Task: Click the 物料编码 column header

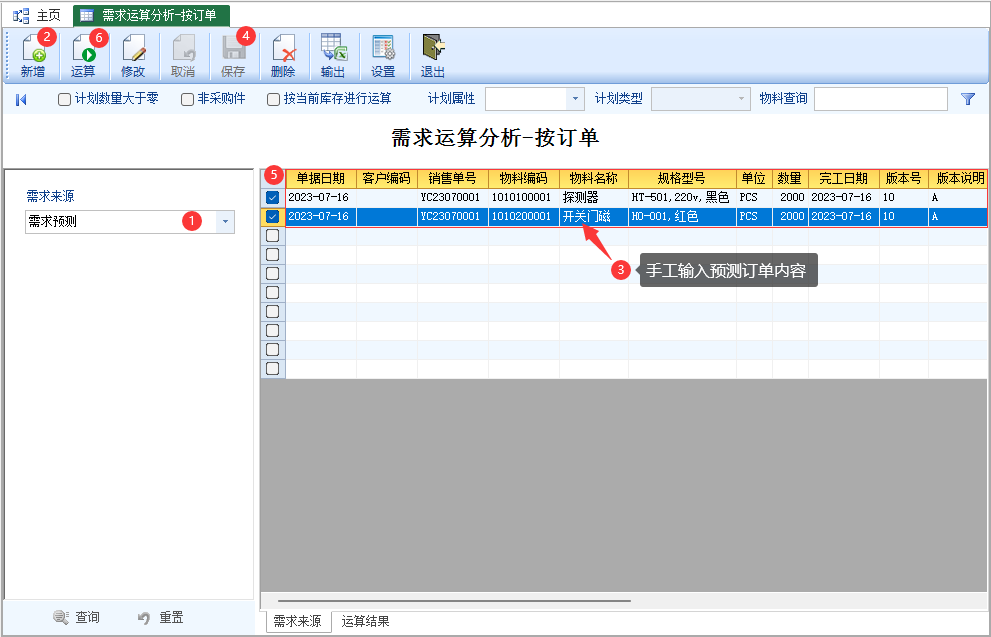Action: (523, 179)
